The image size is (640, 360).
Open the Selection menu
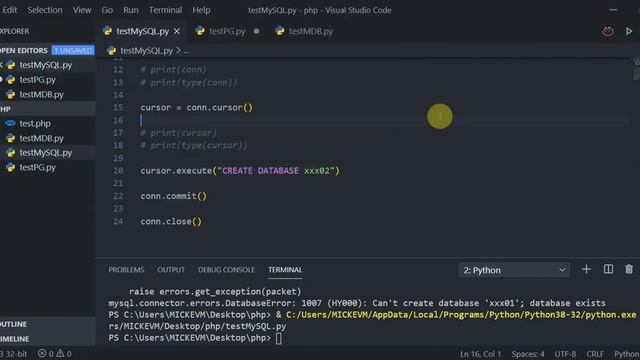[x=45, y=10]
